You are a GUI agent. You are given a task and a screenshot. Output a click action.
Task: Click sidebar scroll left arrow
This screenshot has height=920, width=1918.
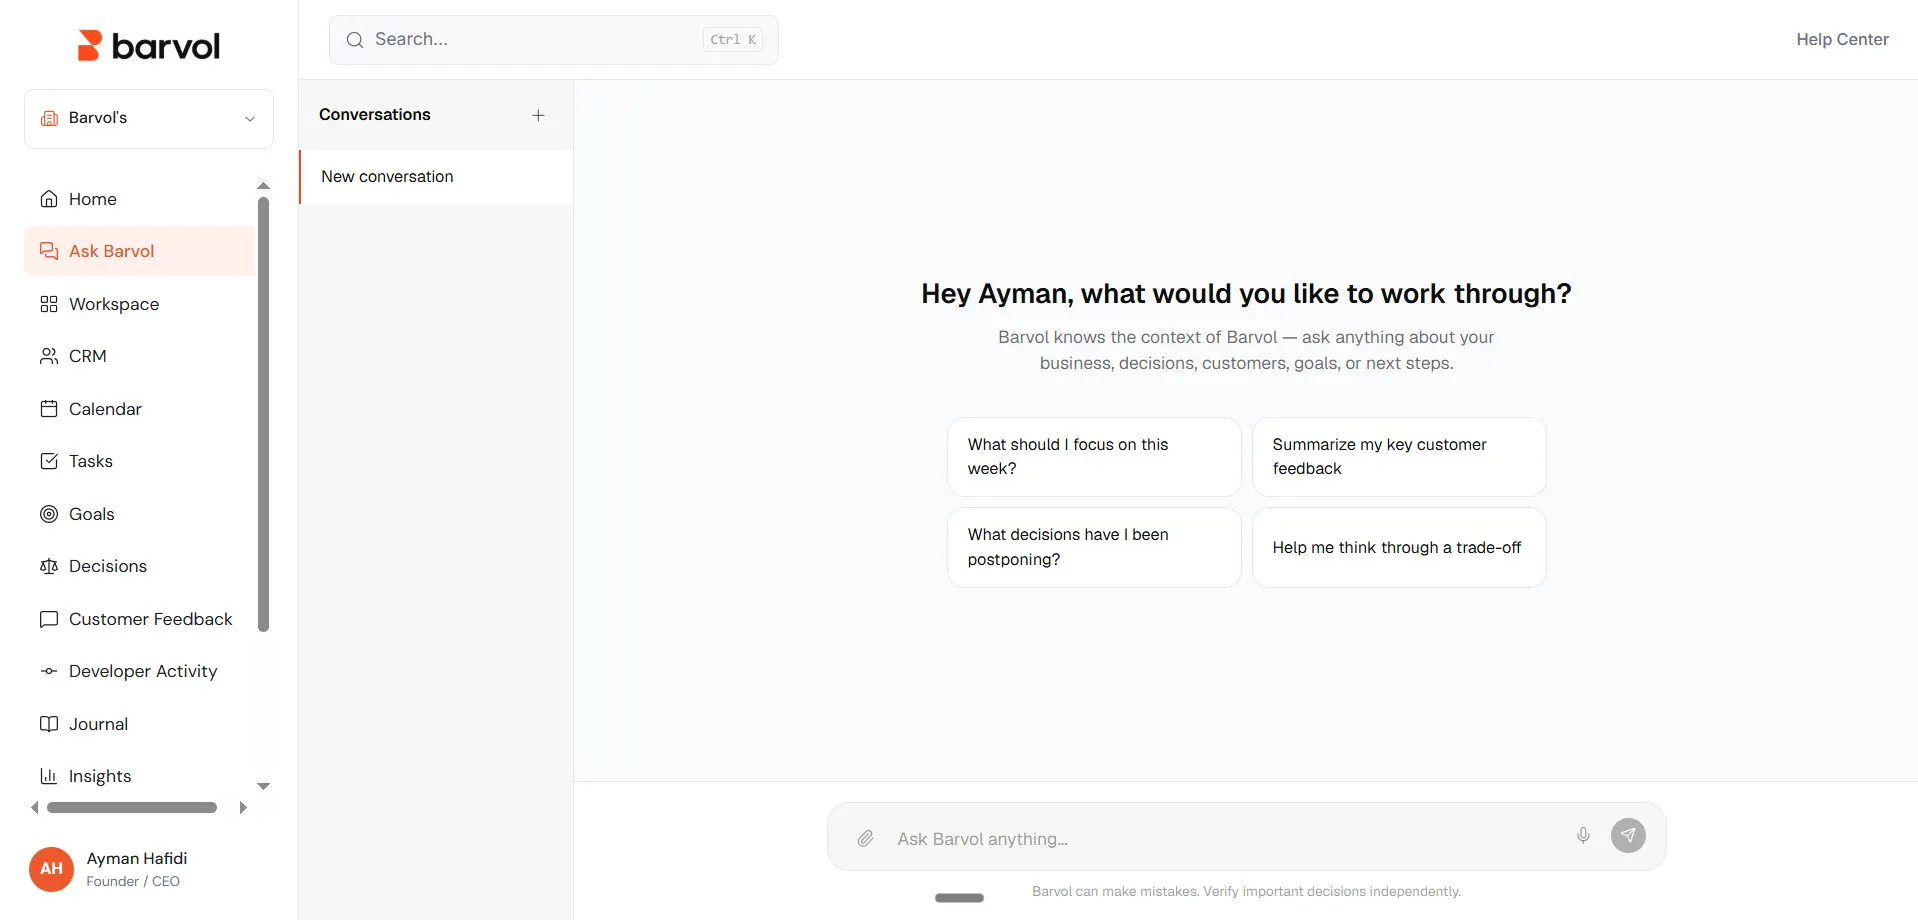[x=35, y=807]
